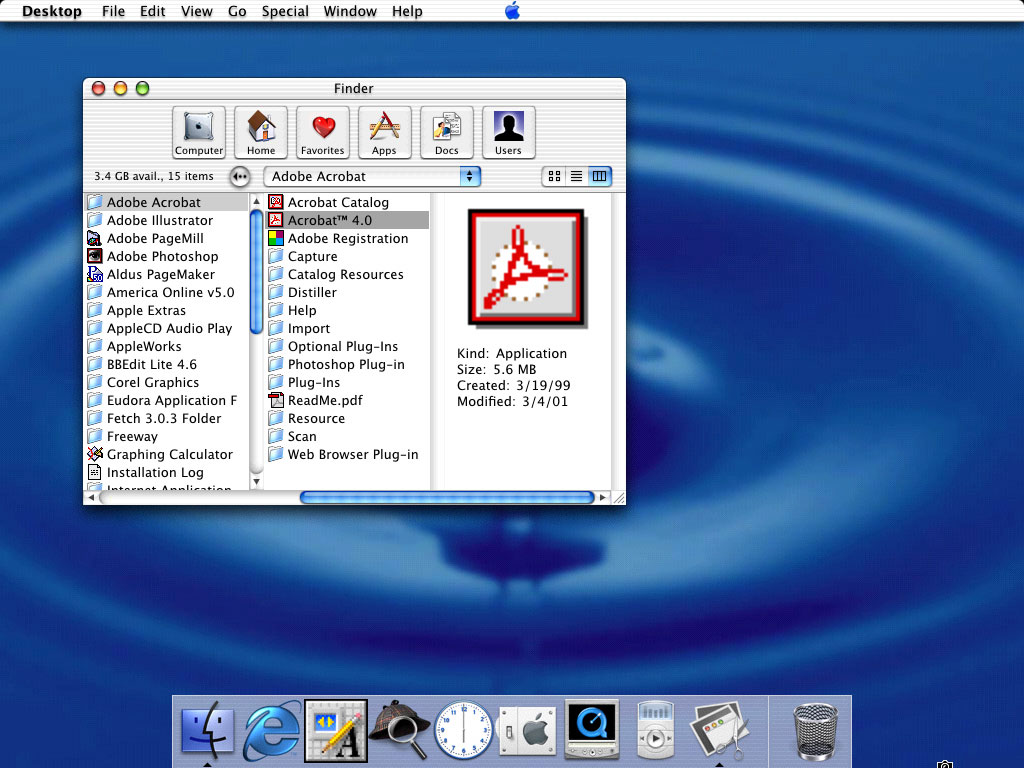Screen dimensions: 1024x768
Task: Click the first column's scroll up arrow
Action: (257, 202)
